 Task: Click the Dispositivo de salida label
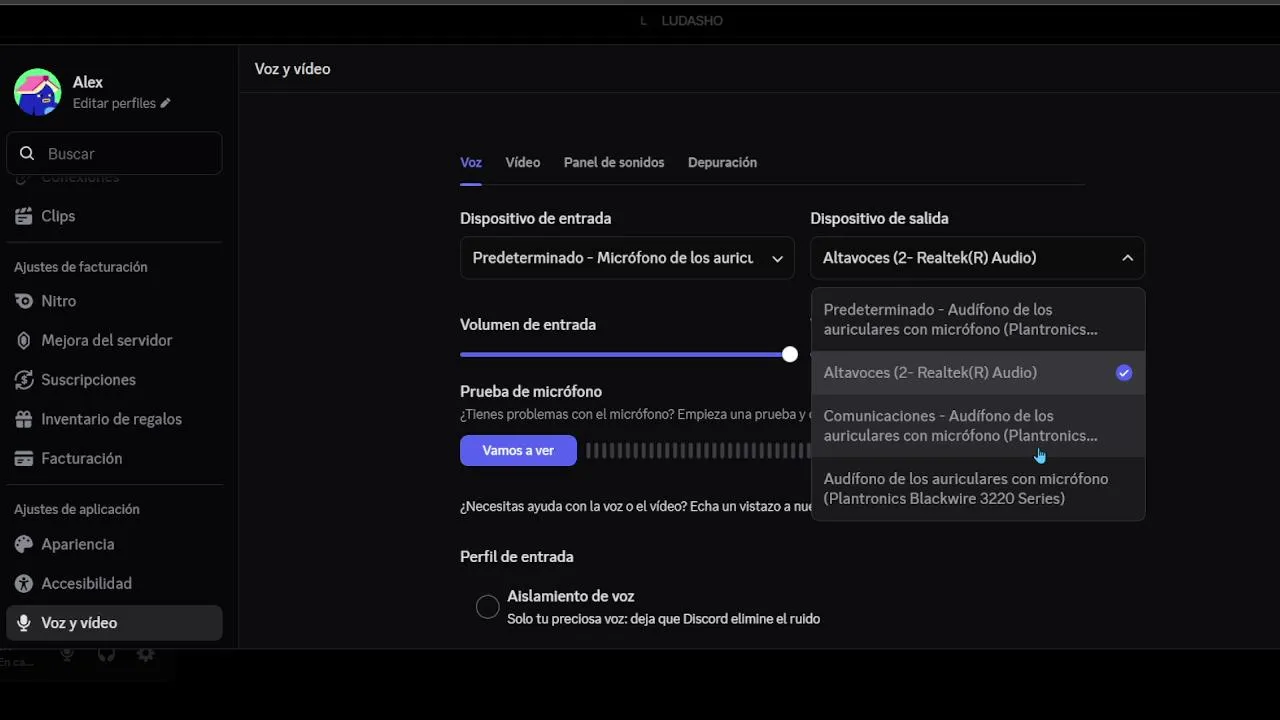tap(879, 218)
